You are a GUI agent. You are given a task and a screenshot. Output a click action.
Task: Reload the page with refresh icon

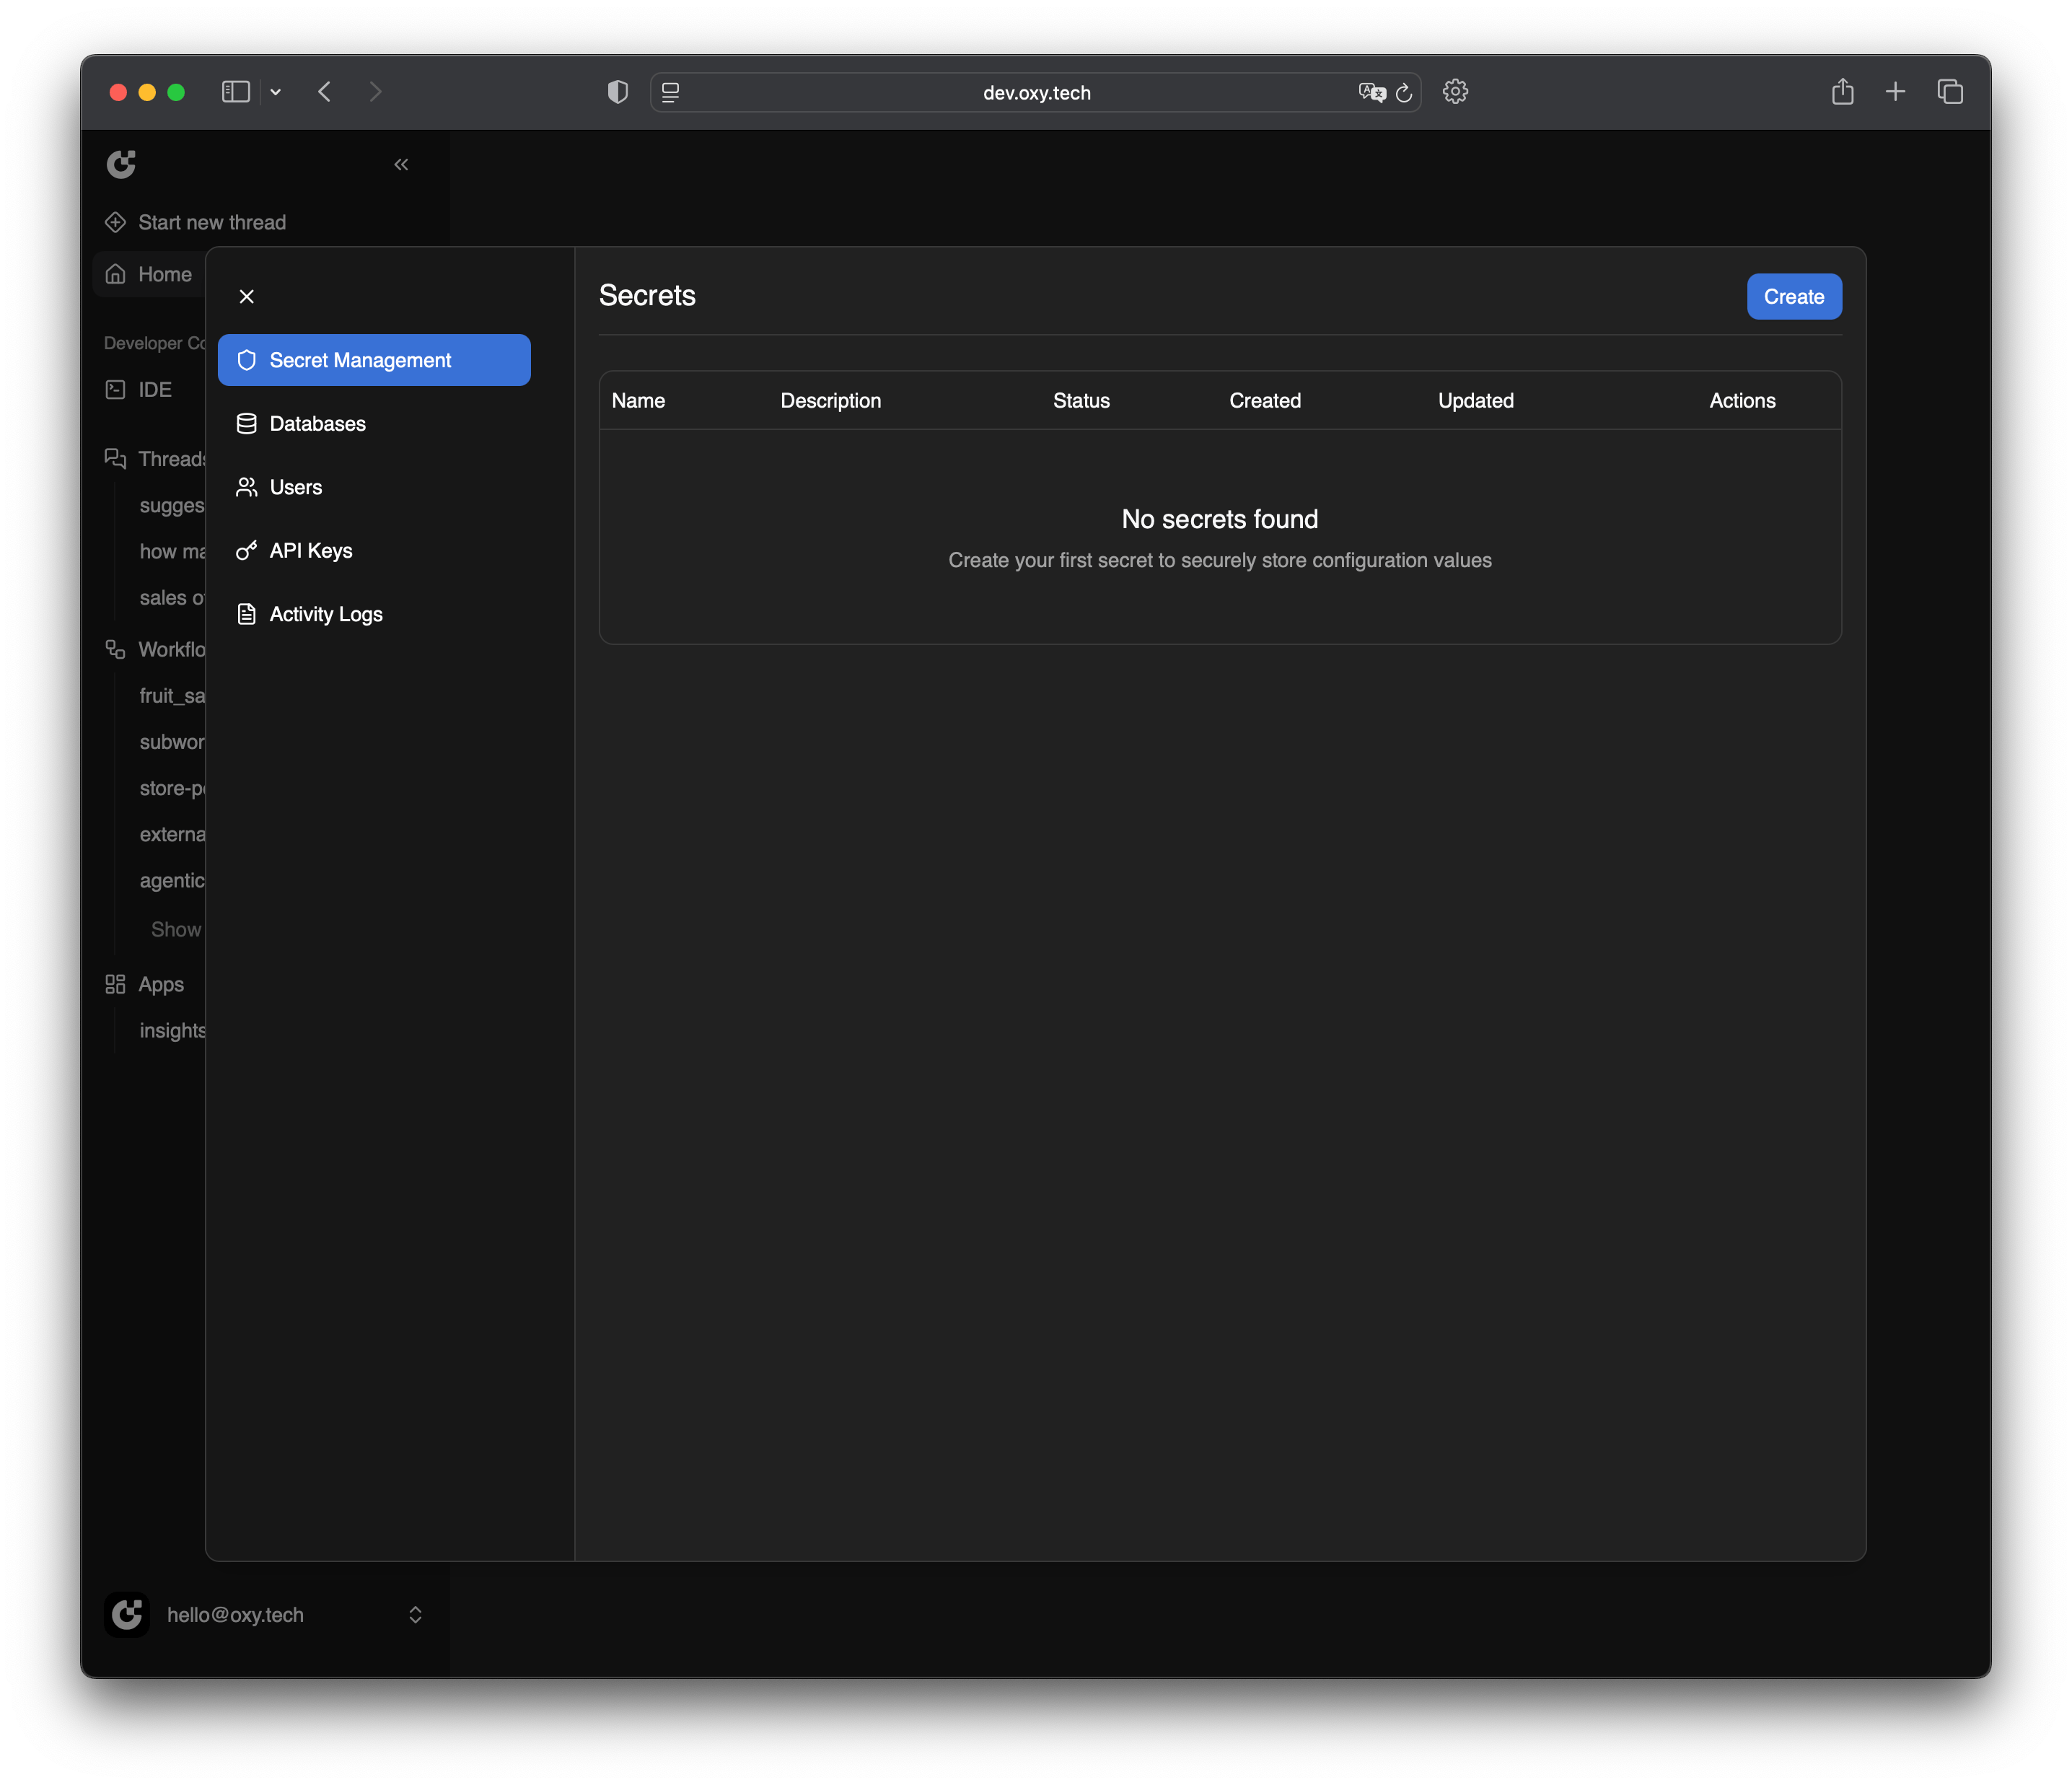pyautogui.click(x=1404, y=92)
